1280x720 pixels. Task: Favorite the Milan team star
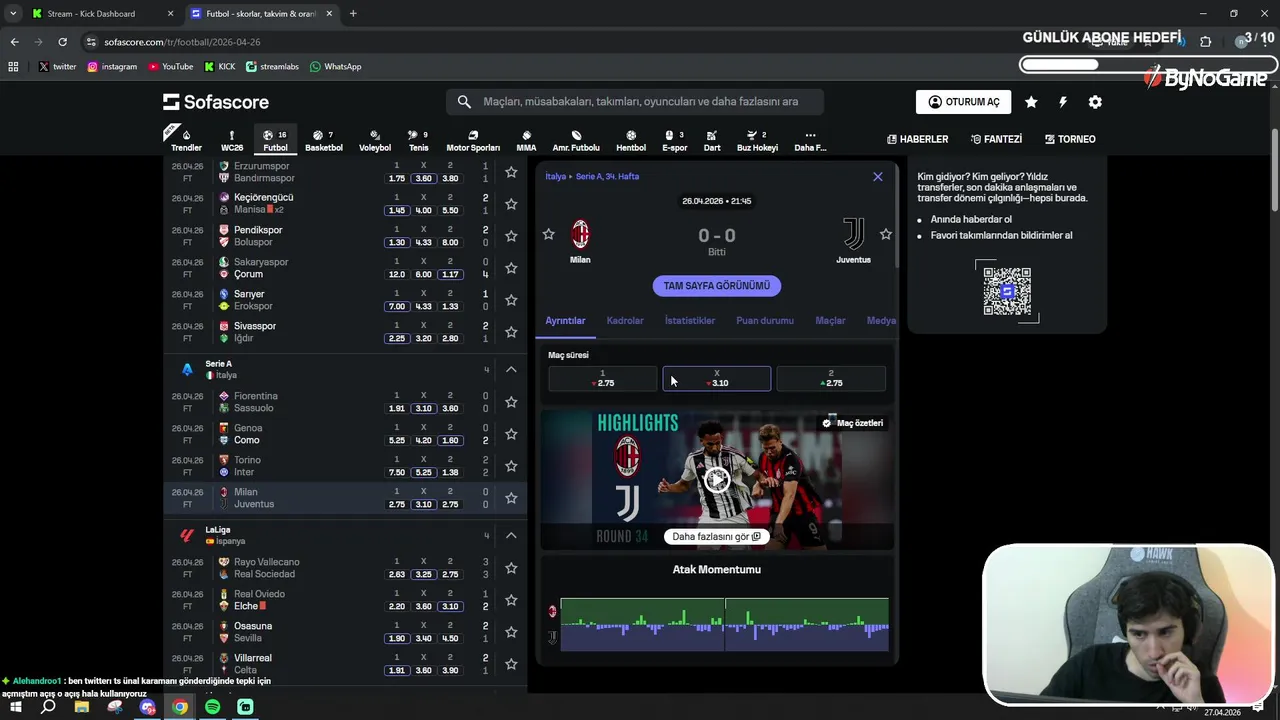pyautogui.click(x=548, y=234)
